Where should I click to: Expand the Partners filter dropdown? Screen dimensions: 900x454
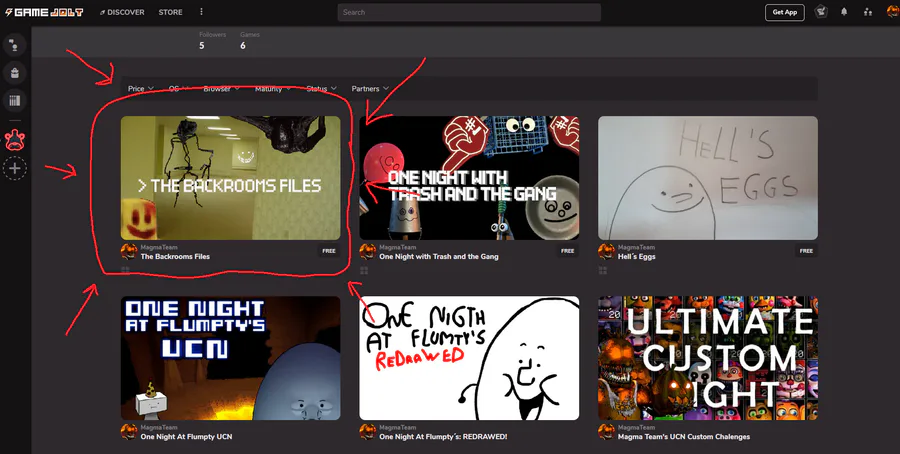point(370,88)
